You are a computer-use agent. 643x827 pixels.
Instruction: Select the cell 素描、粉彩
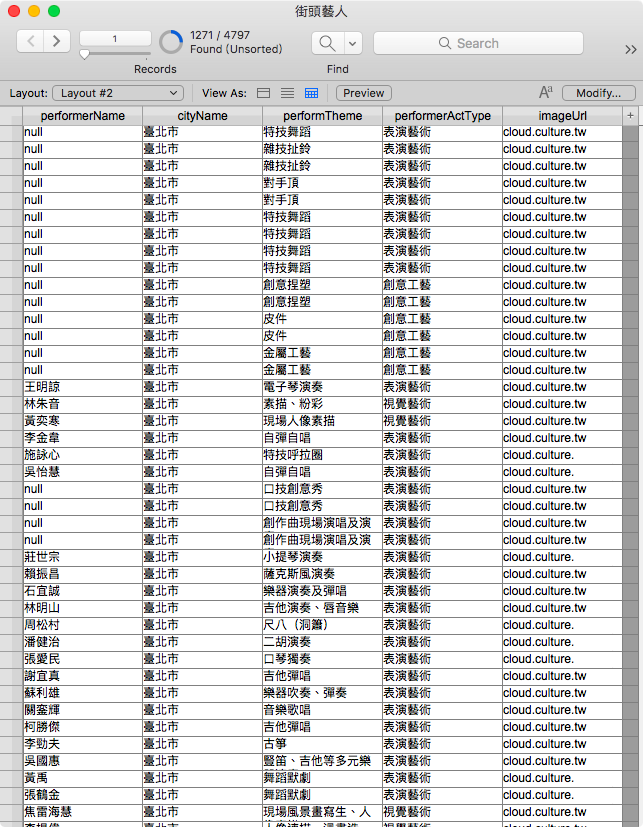click(x=322, y=404)
